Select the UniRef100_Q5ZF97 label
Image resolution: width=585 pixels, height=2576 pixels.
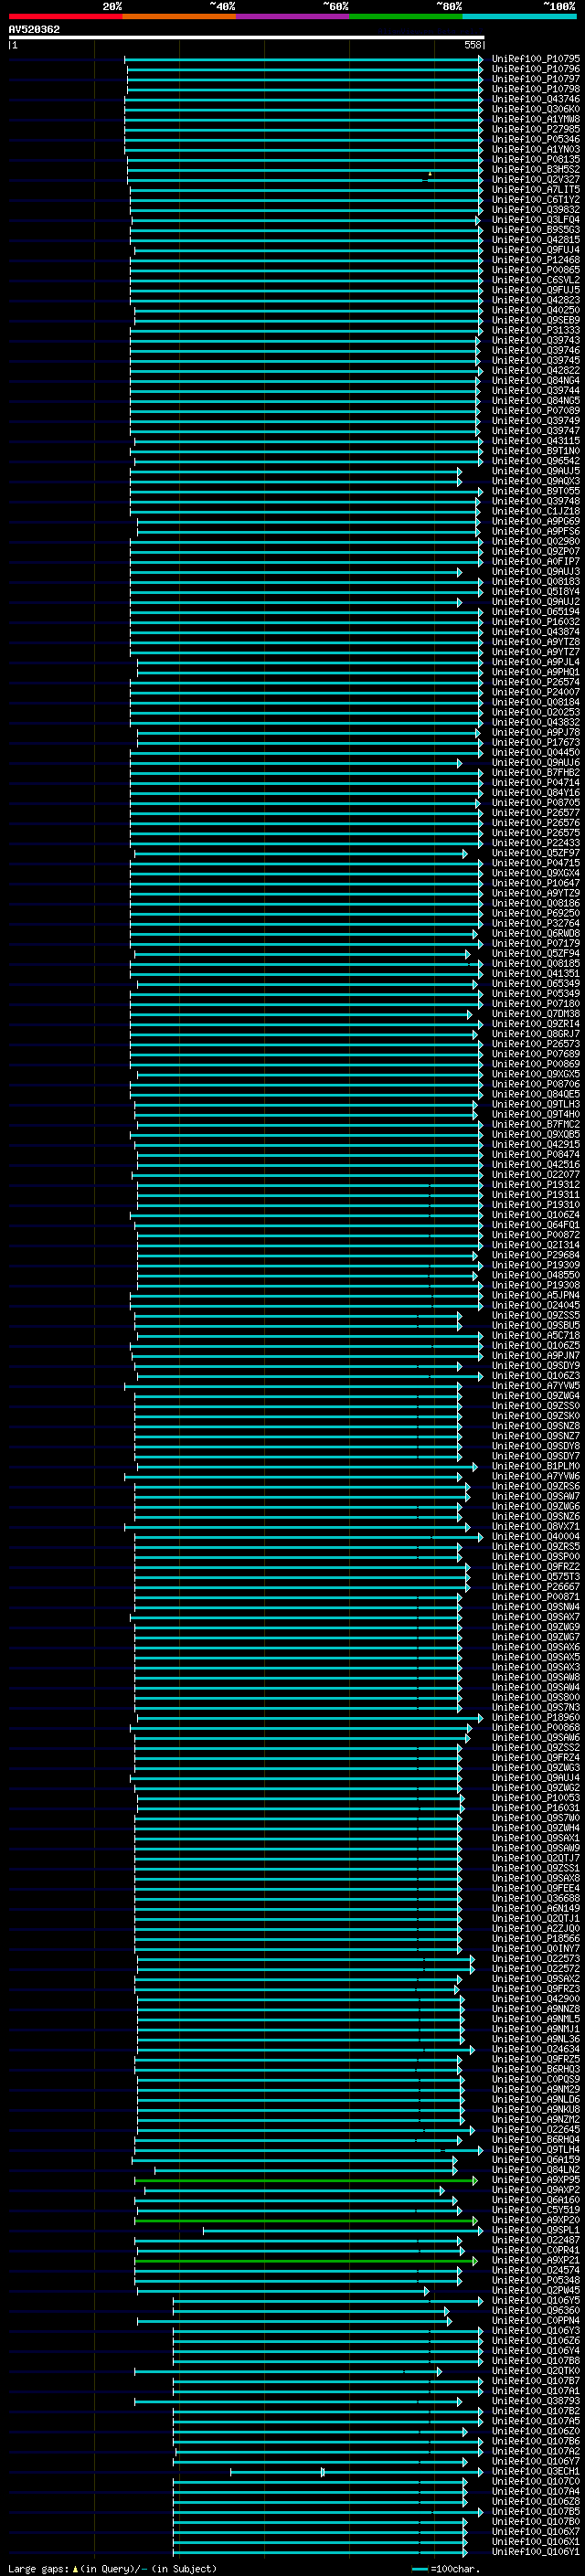[536, 853]
